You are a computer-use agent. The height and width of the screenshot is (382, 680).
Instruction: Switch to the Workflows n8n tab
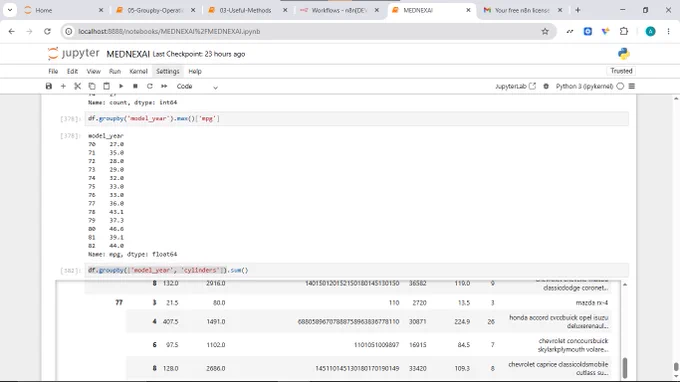tap(339, 10)
